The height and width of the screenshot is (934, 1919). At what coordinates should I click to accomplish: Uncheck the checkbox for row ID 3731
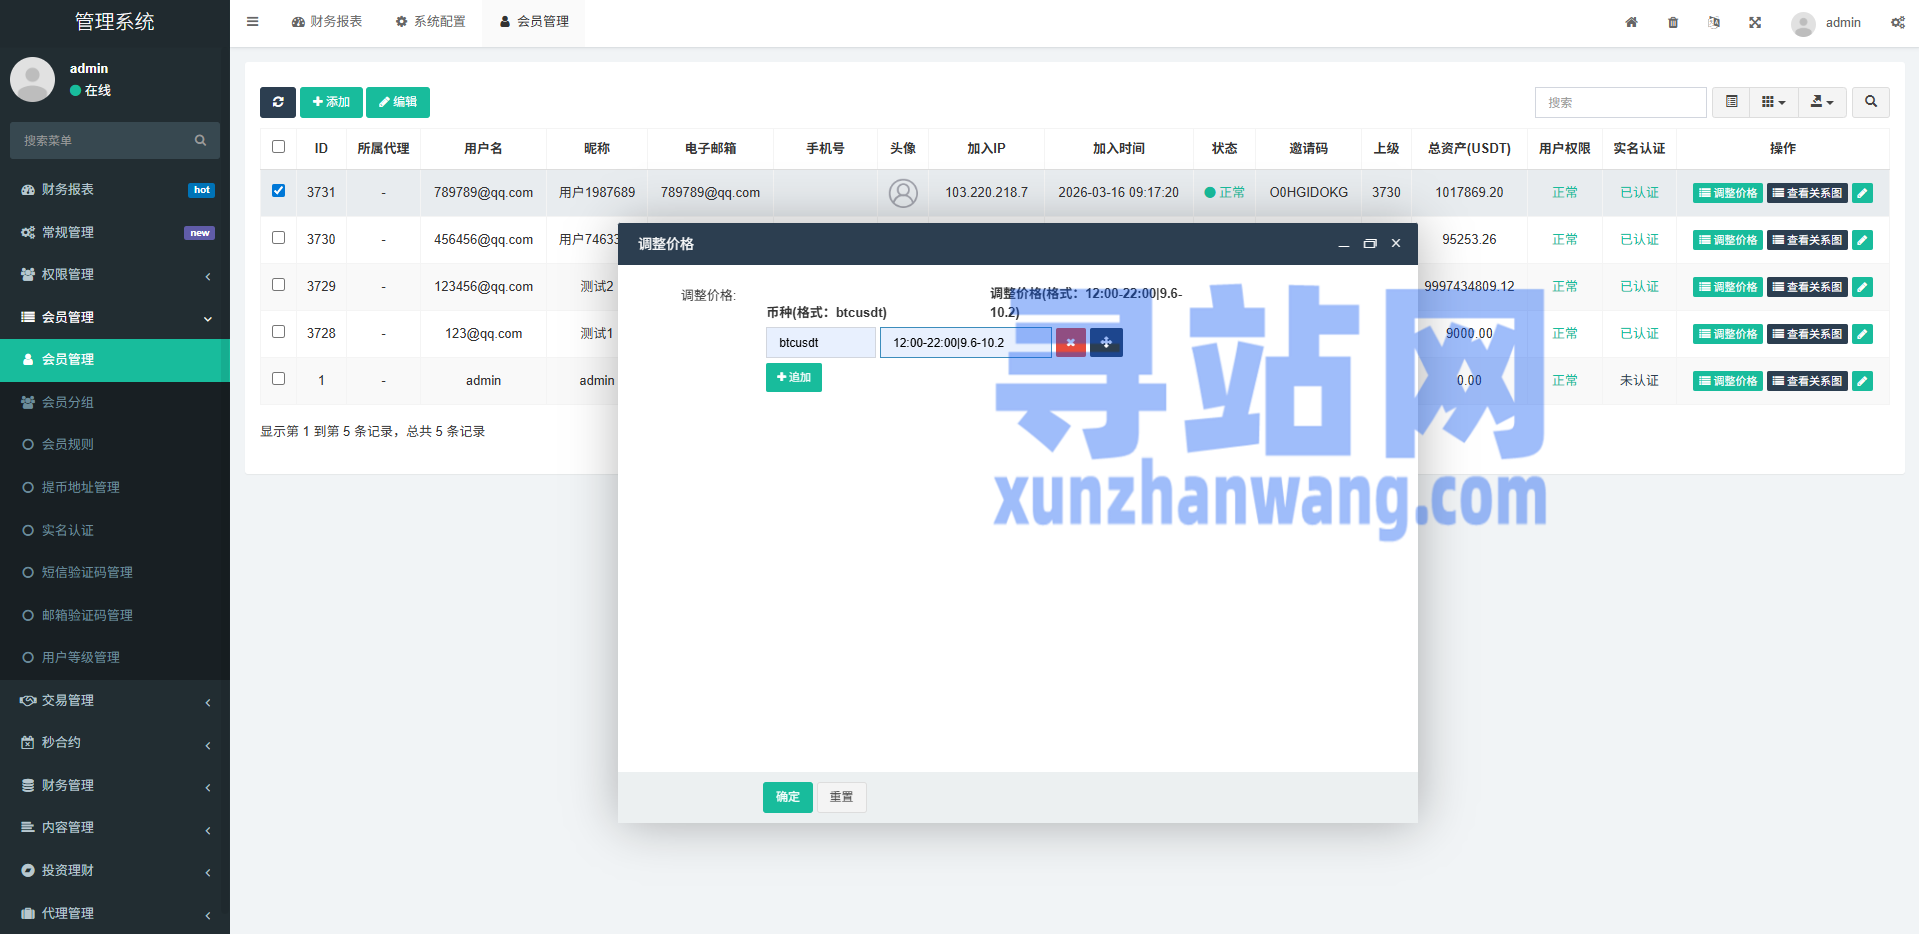point(279,191)
